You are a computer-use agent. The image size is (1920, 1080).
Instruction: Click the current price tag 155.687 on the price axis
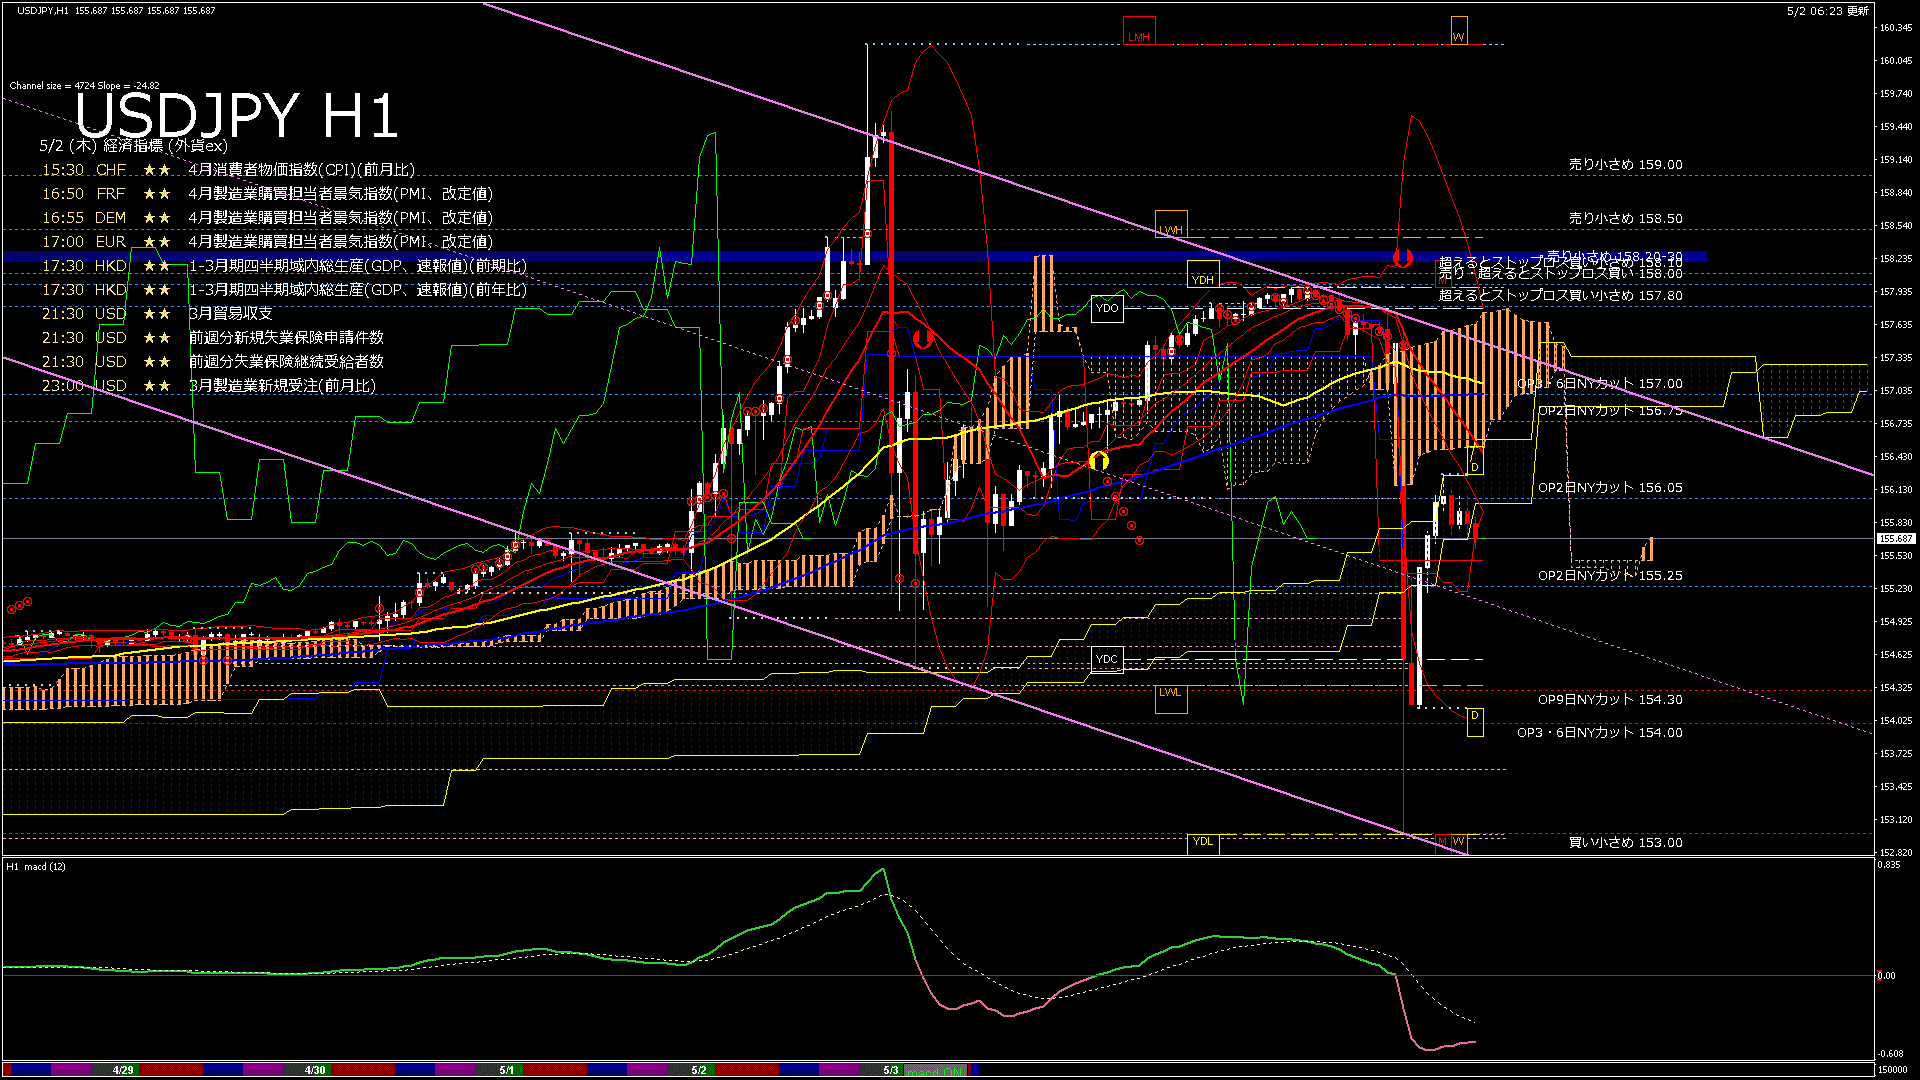click(x=1895, y=539)
